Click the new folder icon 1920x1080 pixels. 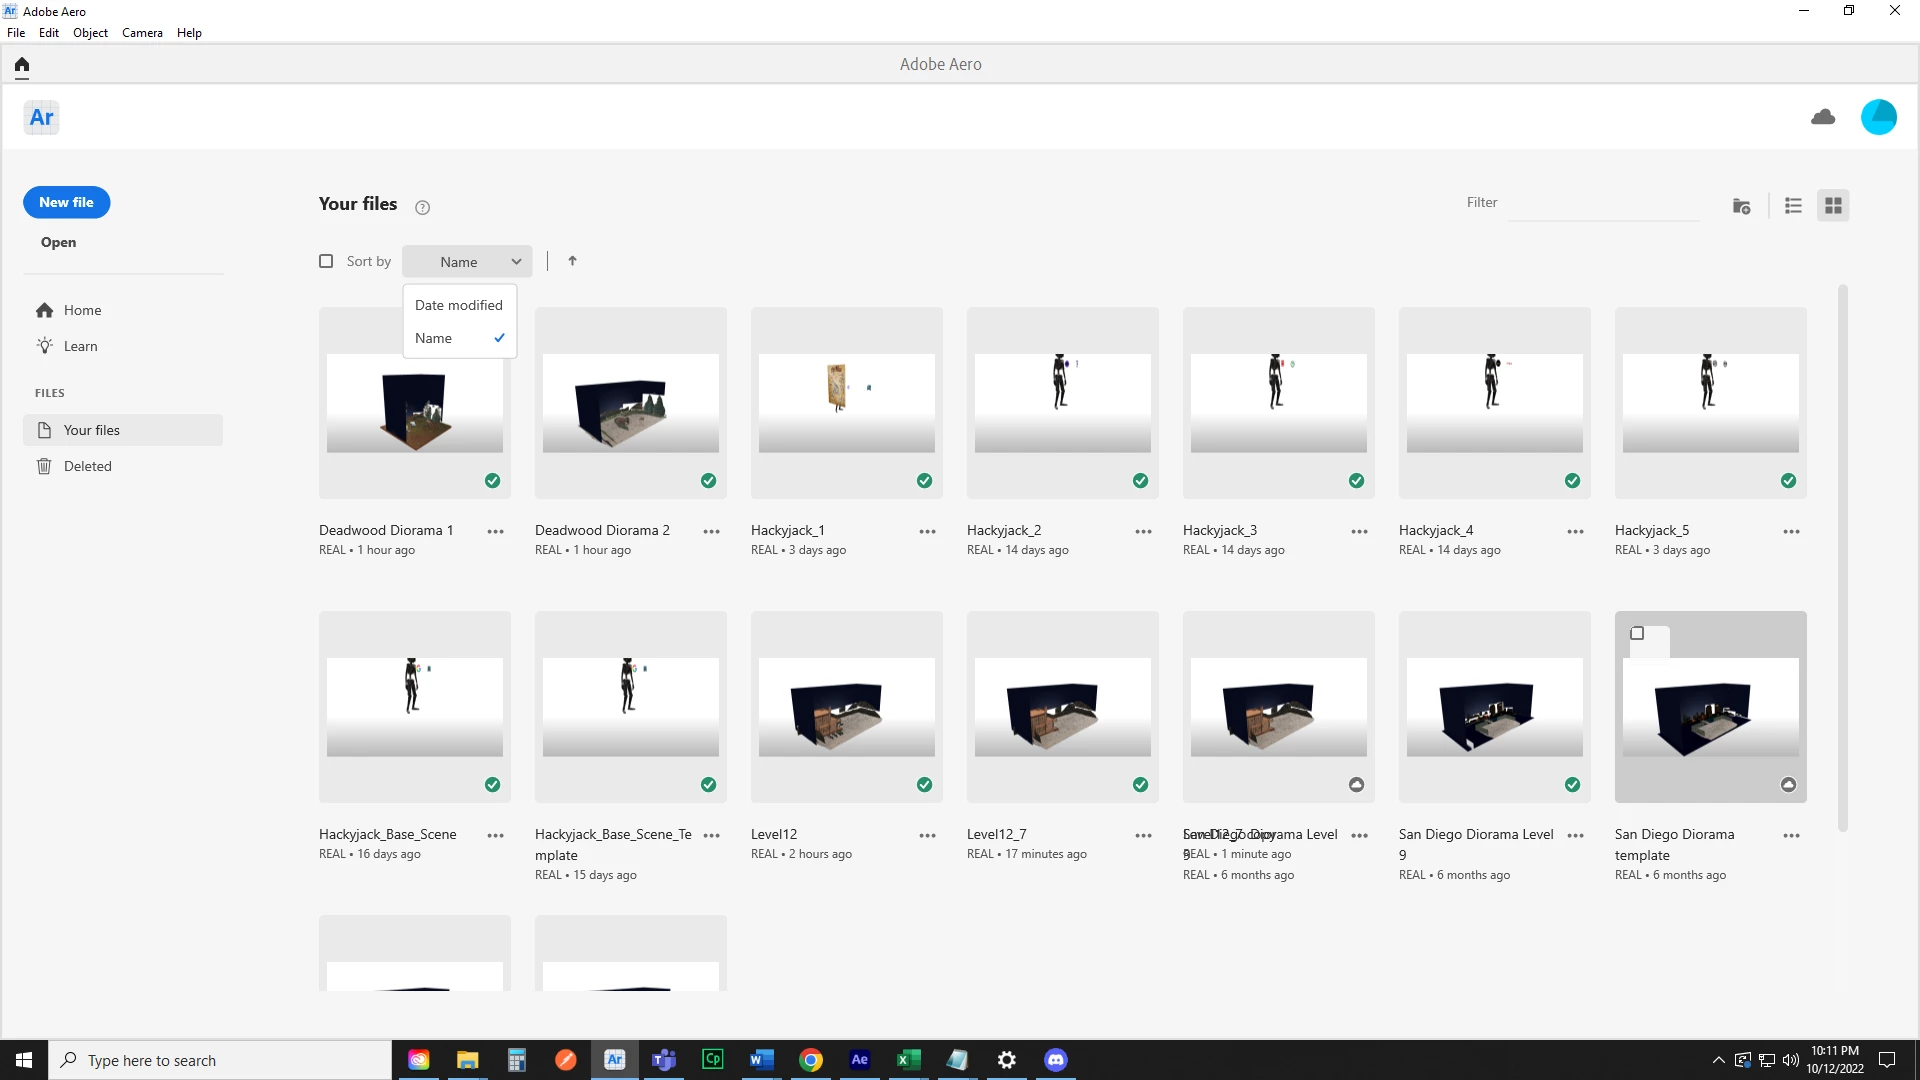(1741, 206)
